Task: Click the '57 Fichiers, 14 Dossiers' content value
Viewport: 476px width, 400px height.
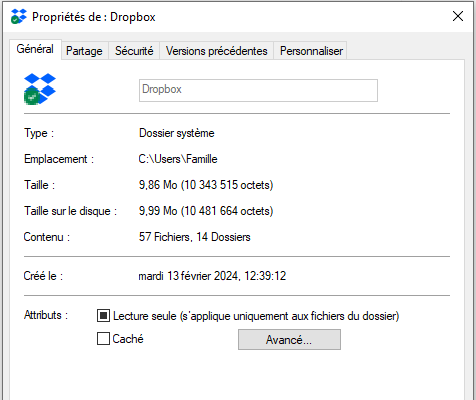Action: tap(195, 237)
